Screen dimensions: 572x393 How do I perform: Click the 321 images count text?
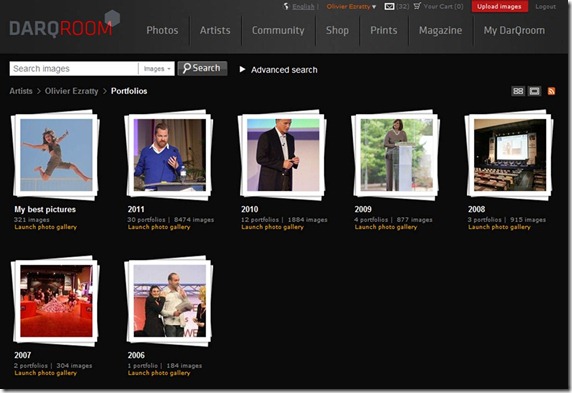click(x=32, y=220)
